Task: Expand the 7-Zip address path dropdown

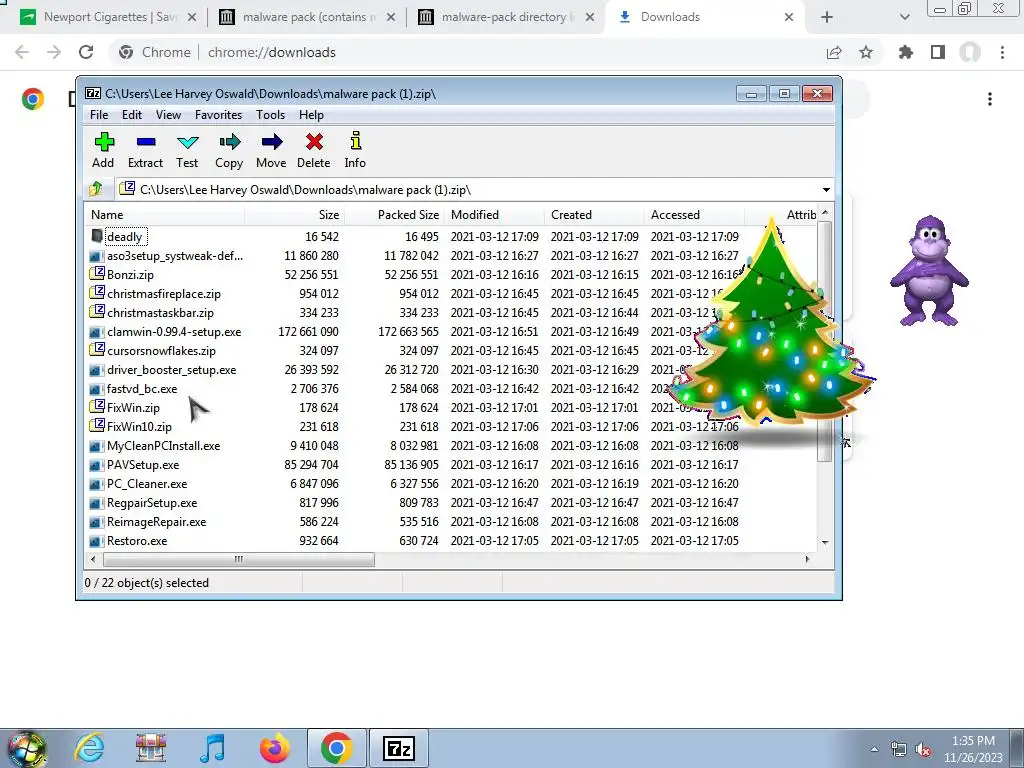Action: [x=826, y=190]
